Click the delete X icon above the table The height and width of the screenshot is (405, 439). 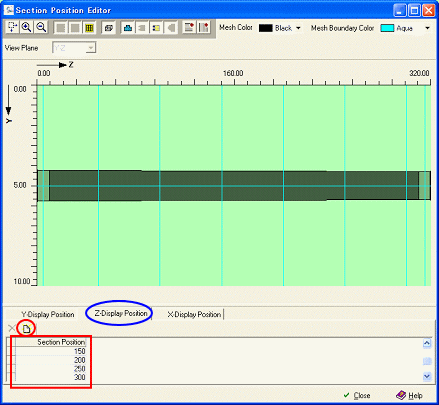pos(12,328)
